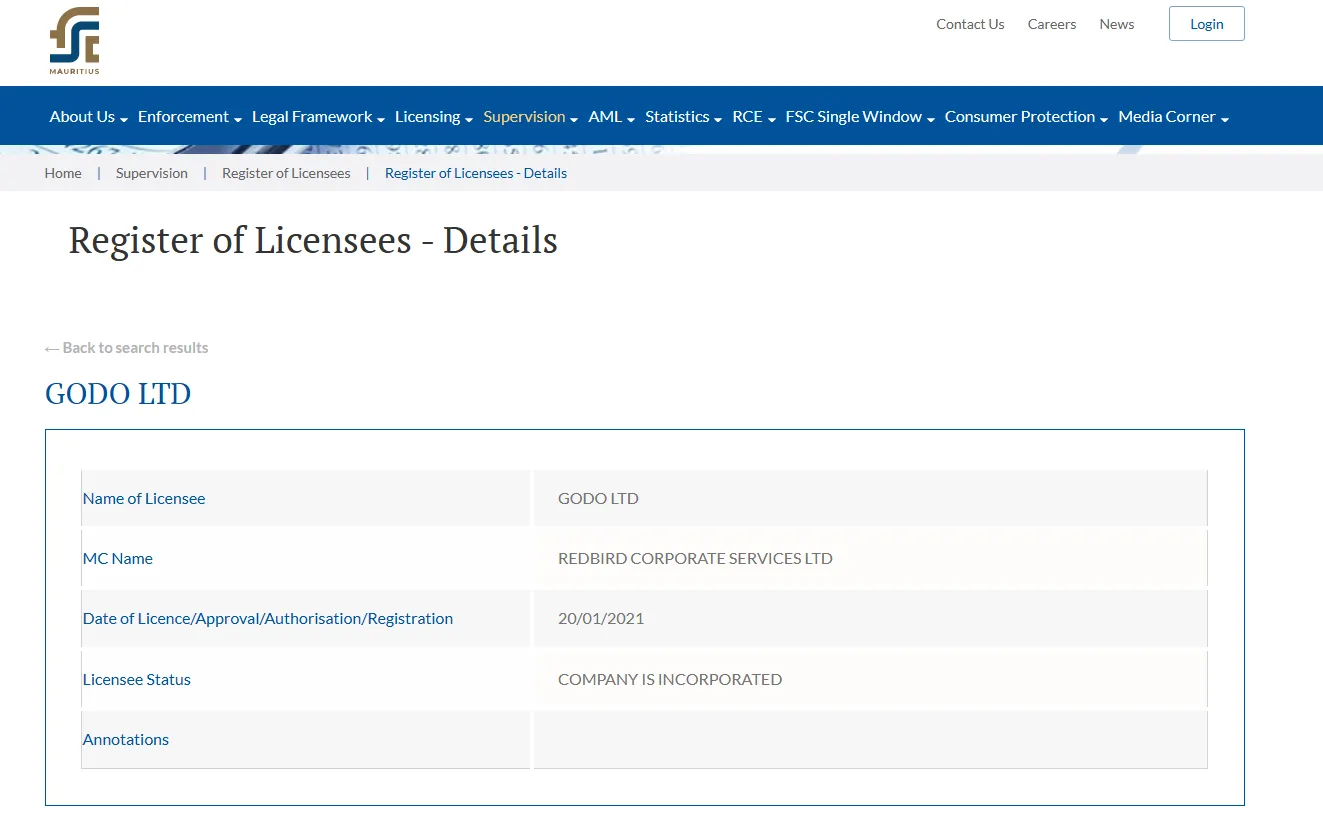Select the Licensee Status label

pos(137,679)
